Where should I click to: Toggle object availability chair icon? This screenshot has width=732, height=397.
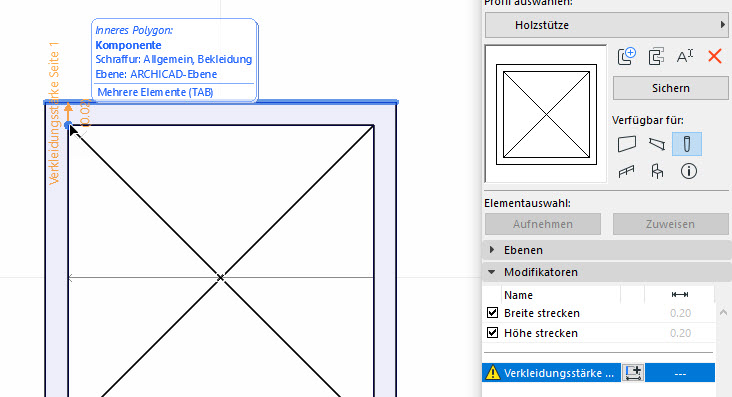click(x=657, y=171)
